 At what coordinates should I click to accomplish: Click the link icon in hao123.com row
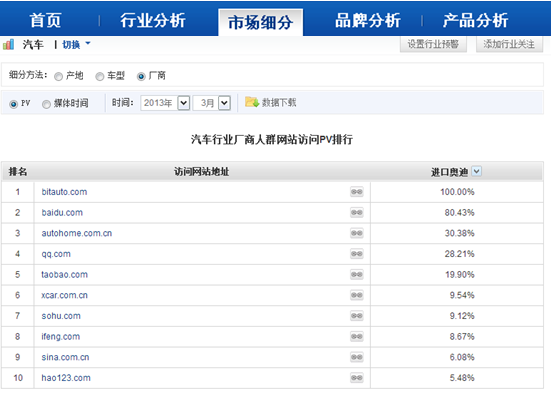pos(356,378)
